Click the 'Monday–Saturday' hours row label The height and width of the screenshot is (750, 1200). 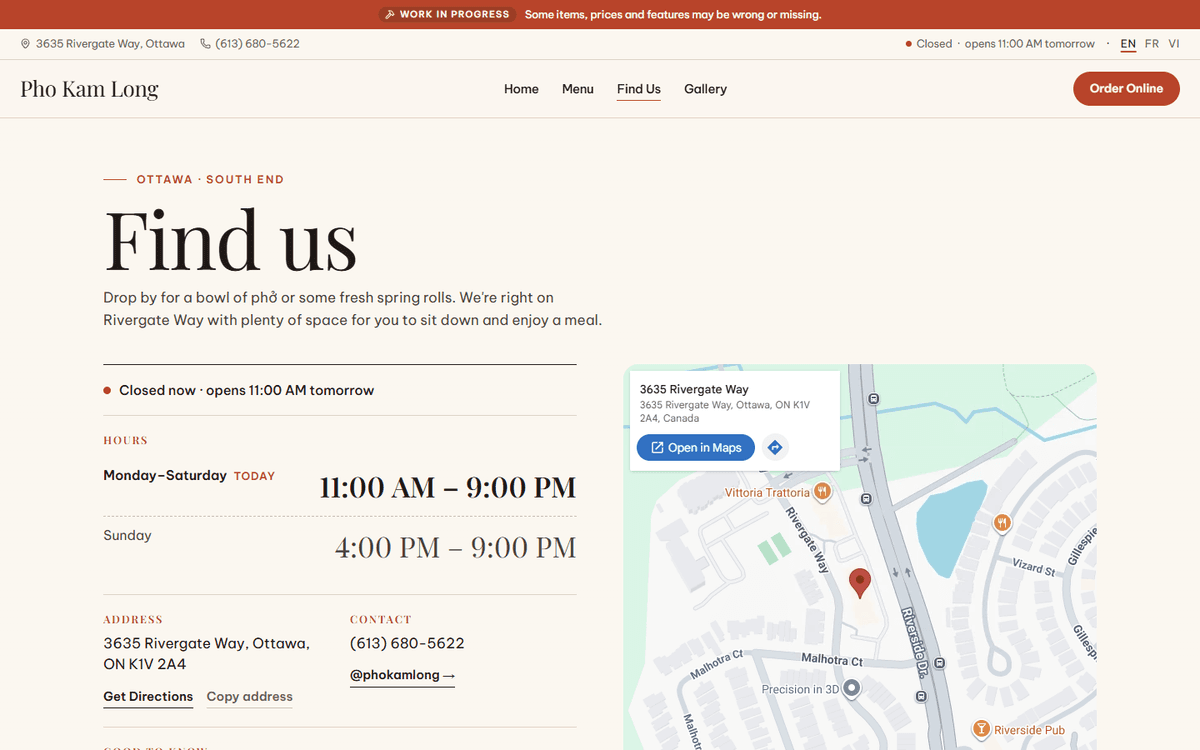[x=165, y=475]
